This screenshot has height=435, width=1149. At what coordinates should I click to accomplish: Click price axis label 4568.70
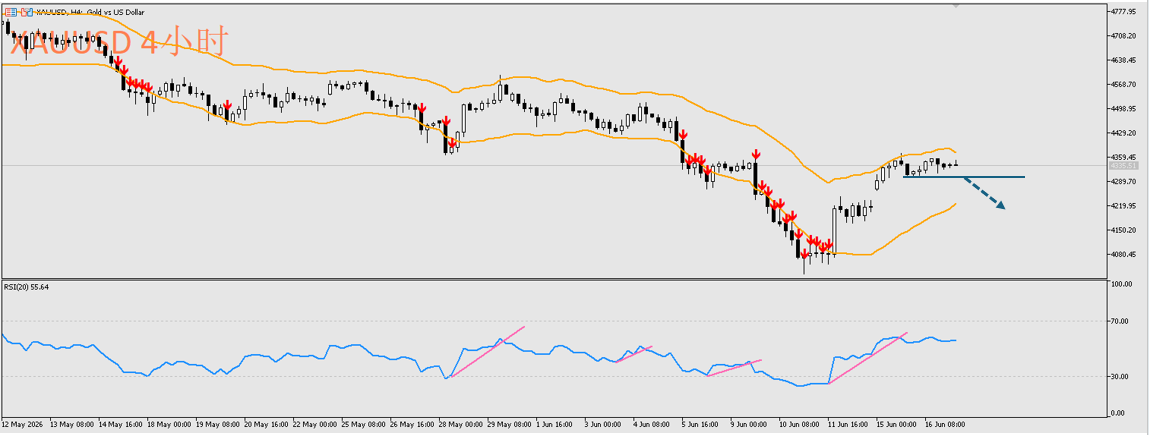tap(1122, 84)
